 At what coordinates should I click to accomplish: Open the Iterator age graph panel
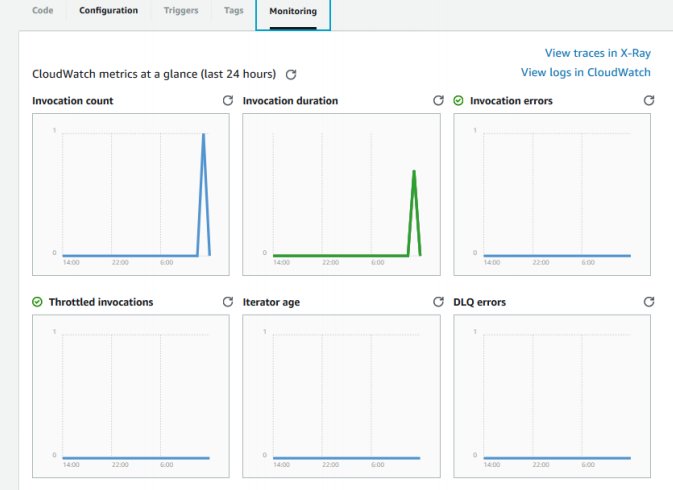341,396
